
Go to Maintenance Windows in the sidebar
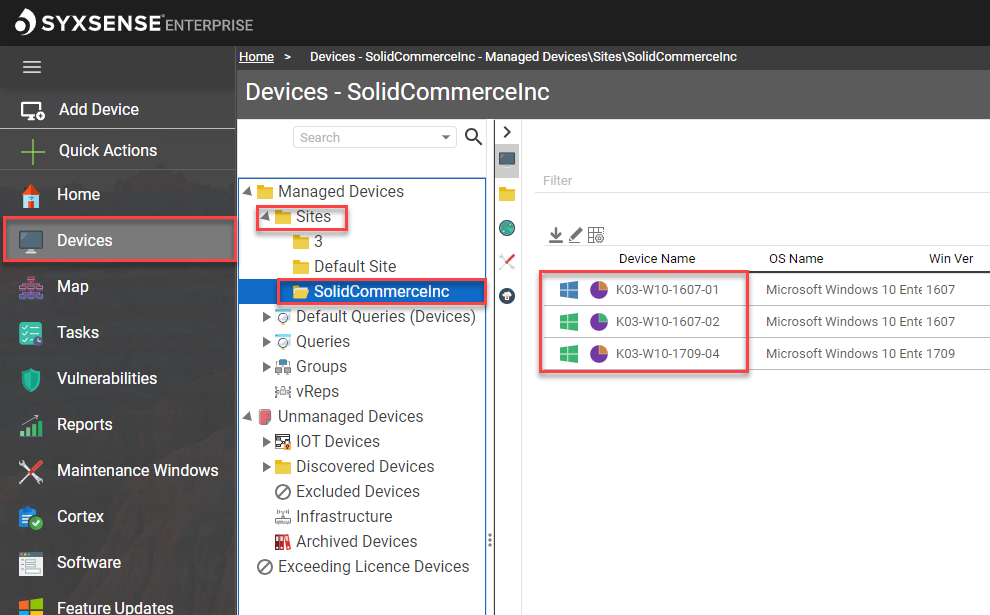137,470
